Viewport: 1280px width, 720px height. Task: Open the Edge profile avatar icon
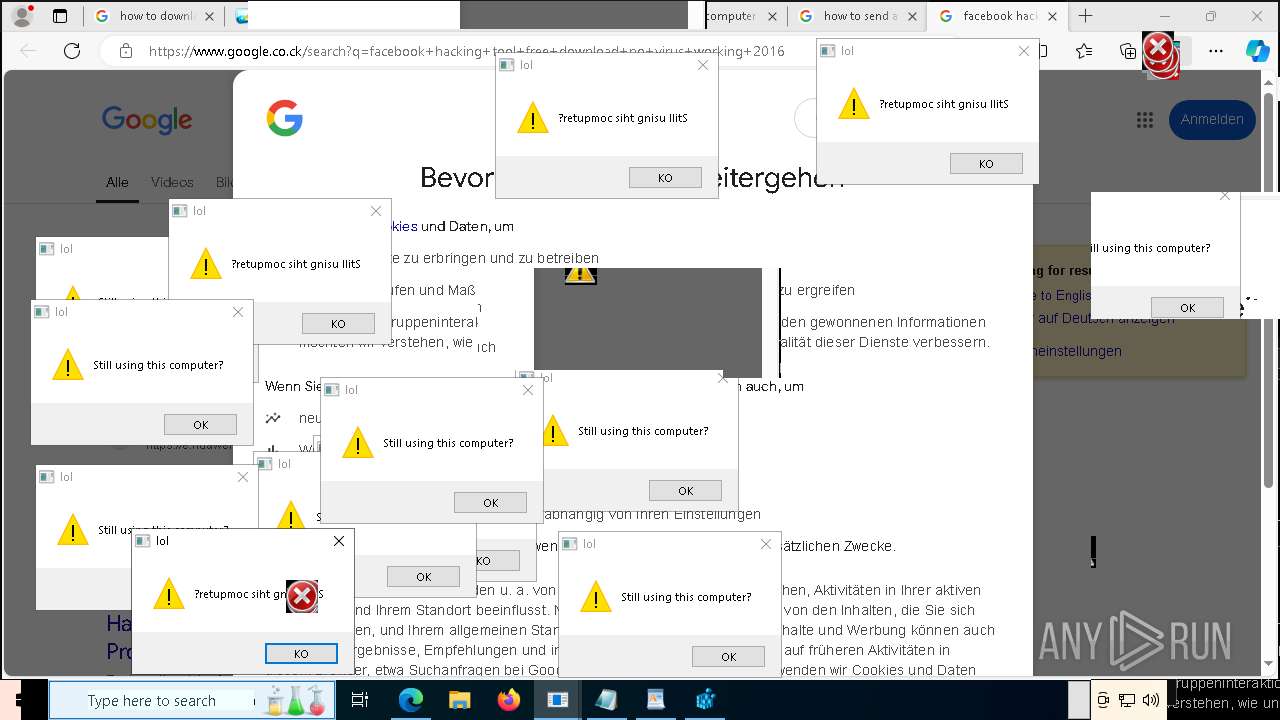click(x=23, y=16)
